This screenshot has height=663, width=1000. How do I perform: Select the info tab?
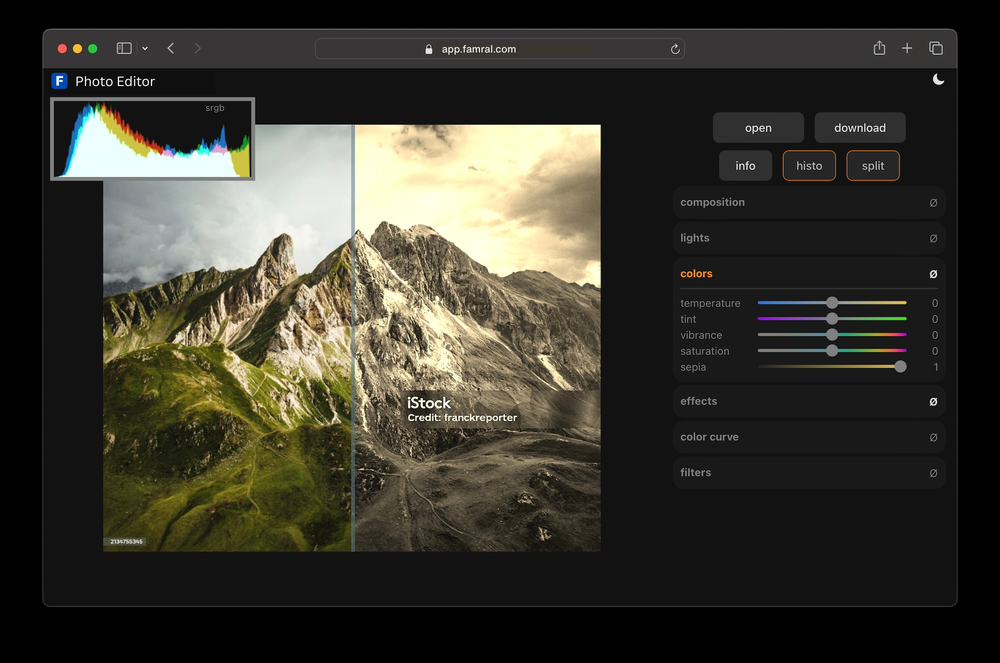pyautogui.click(x=745, y=165)
